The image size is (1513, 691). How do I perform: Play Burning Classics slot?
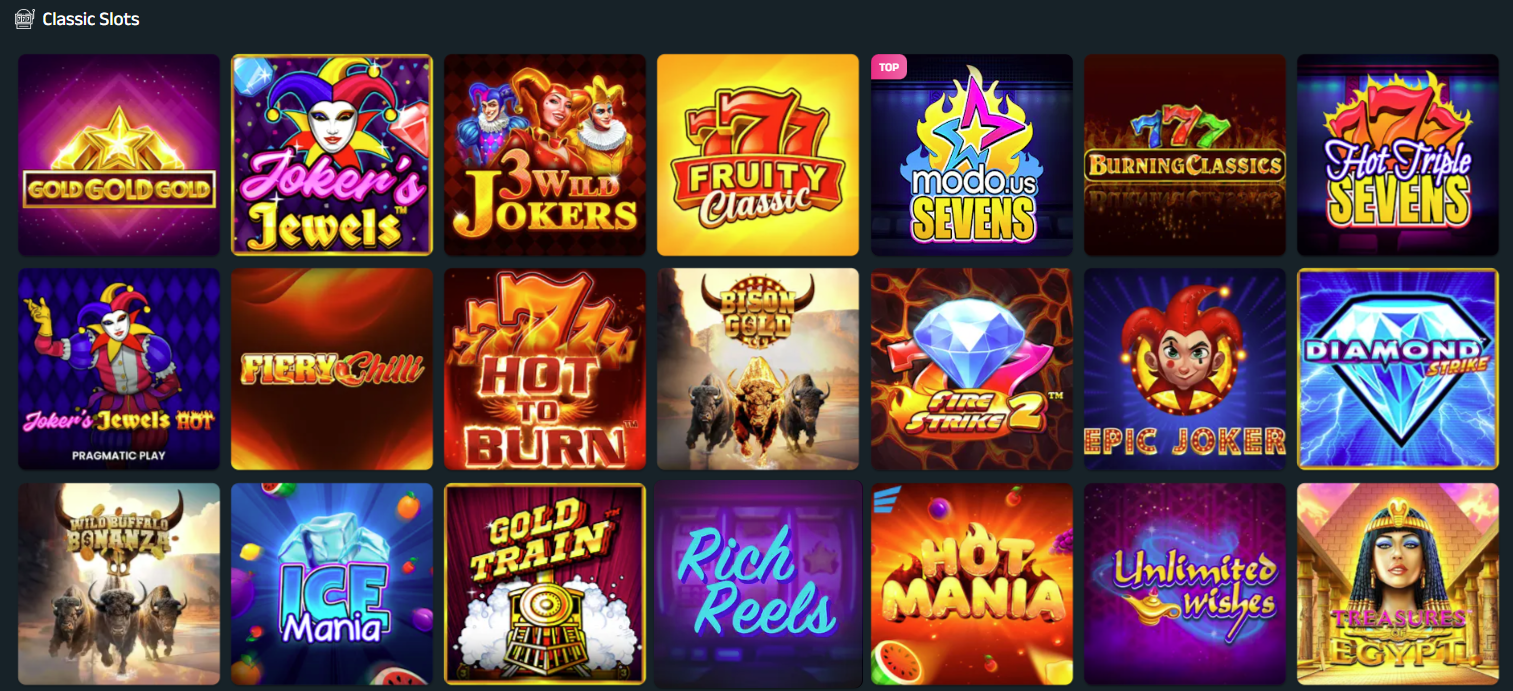pos(1185,155)
